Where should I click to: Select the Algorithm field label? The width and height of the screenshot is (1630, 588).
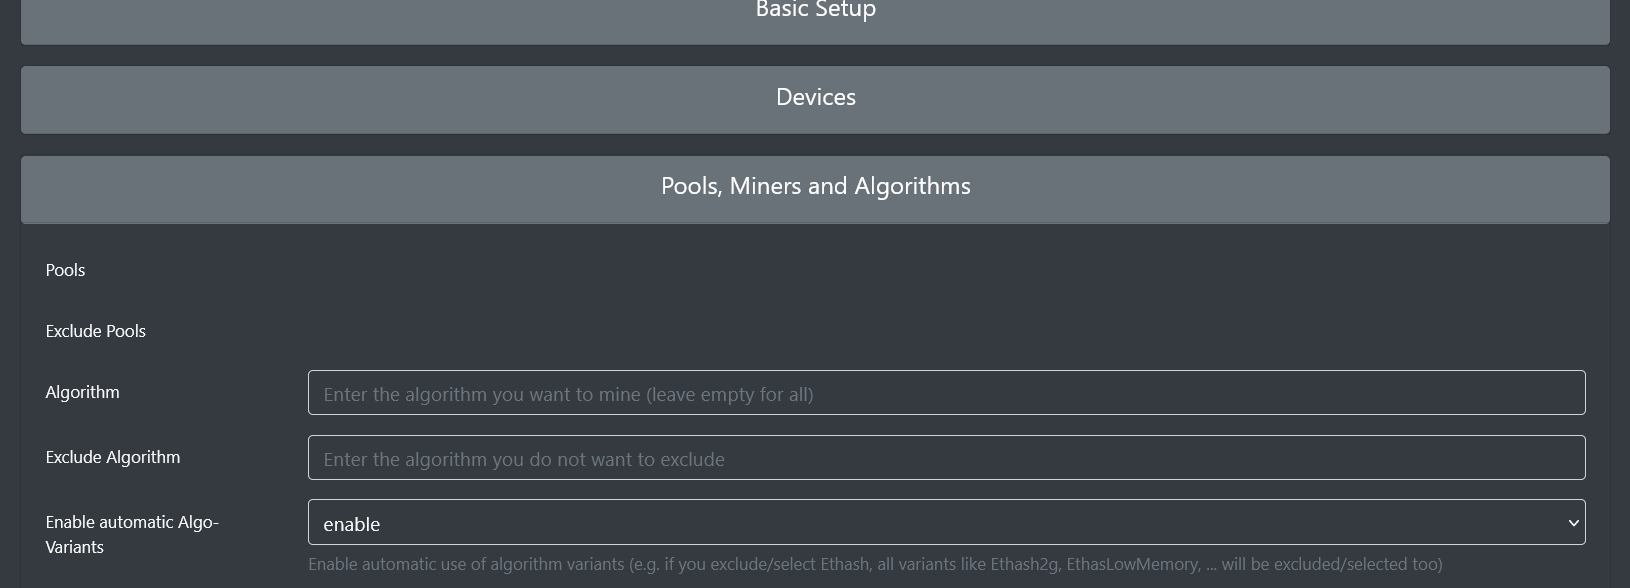pyautogui.click(x=82, y=392)
